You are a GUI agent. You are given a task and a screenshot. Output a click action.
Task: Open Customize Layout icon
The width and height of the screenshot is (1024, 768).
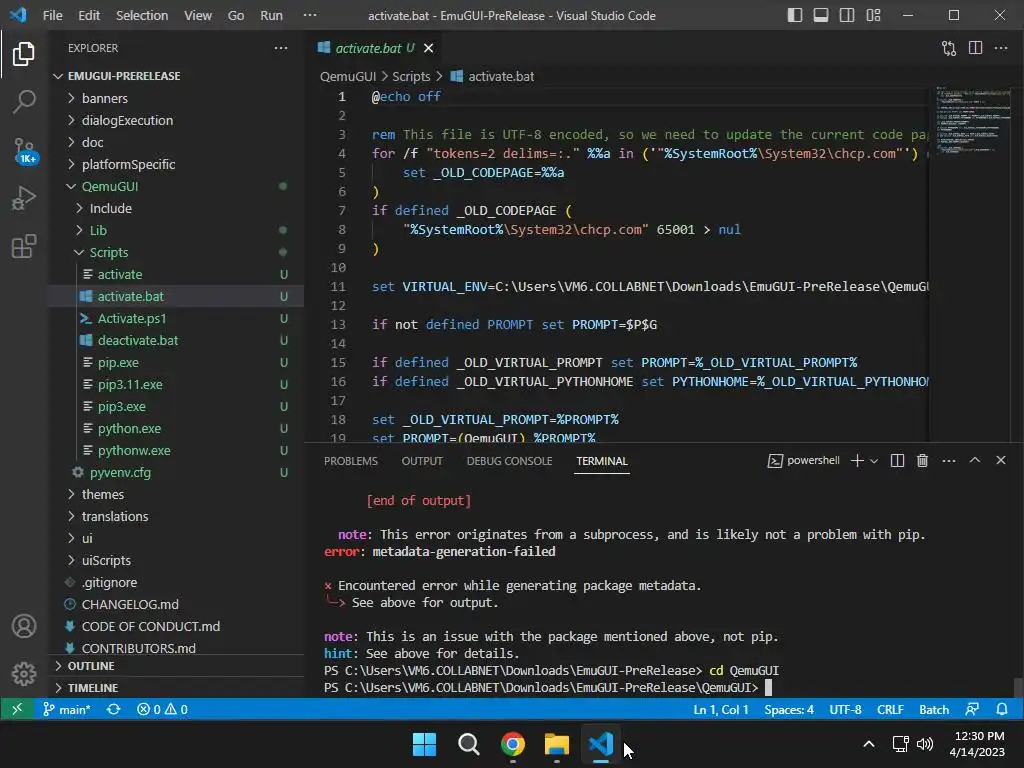[873, 15]
